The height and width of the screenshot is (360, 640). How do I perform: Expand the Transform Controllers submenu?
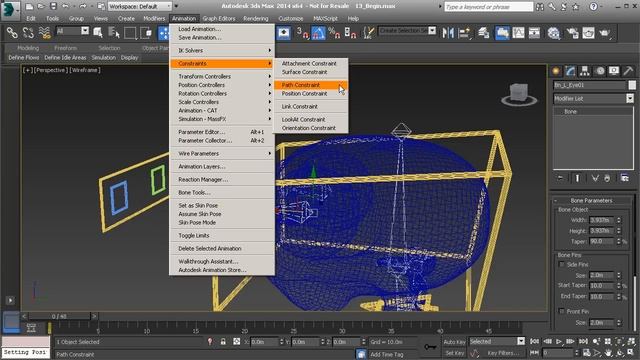pyautogui.click(x=222, y=76)
